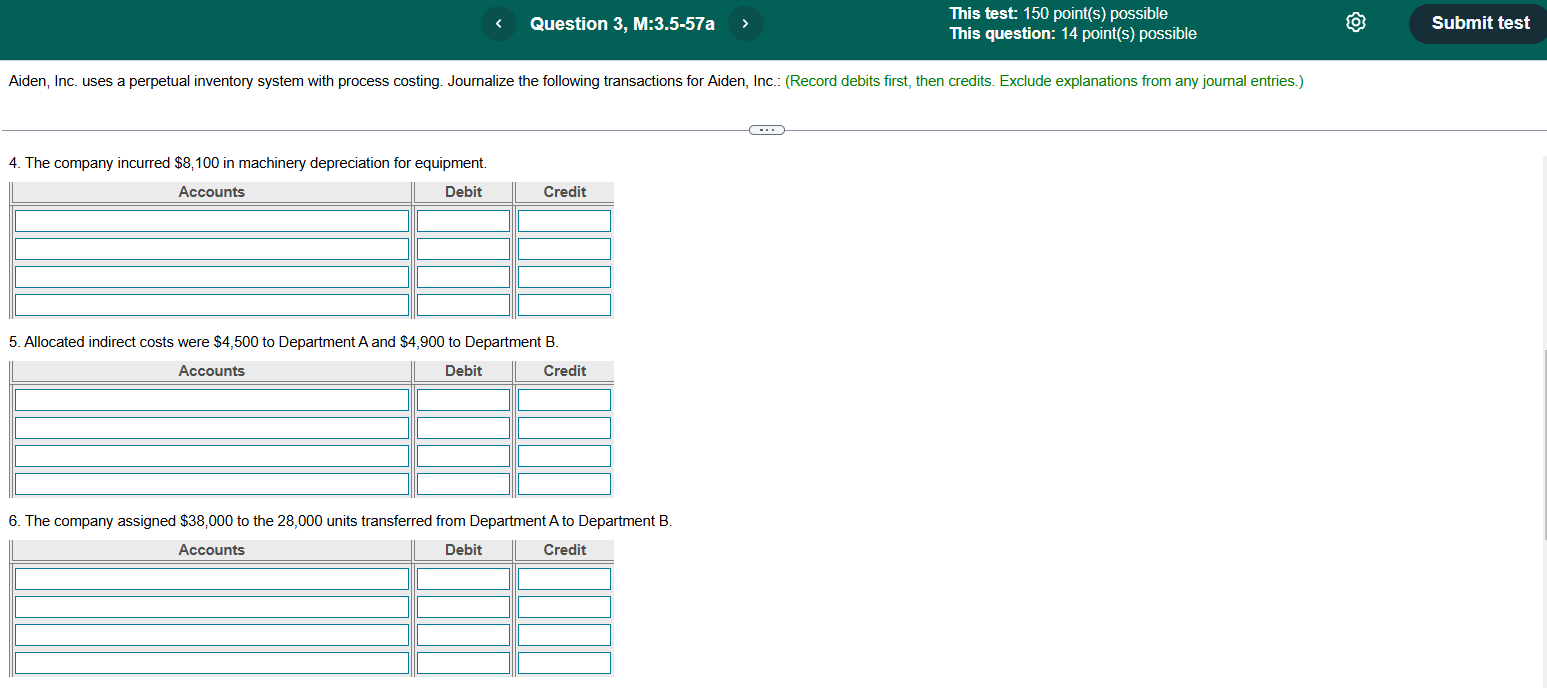Click third account field in transaction 4
This screenshot has width=1547, height=688.
tap(212, 277)
